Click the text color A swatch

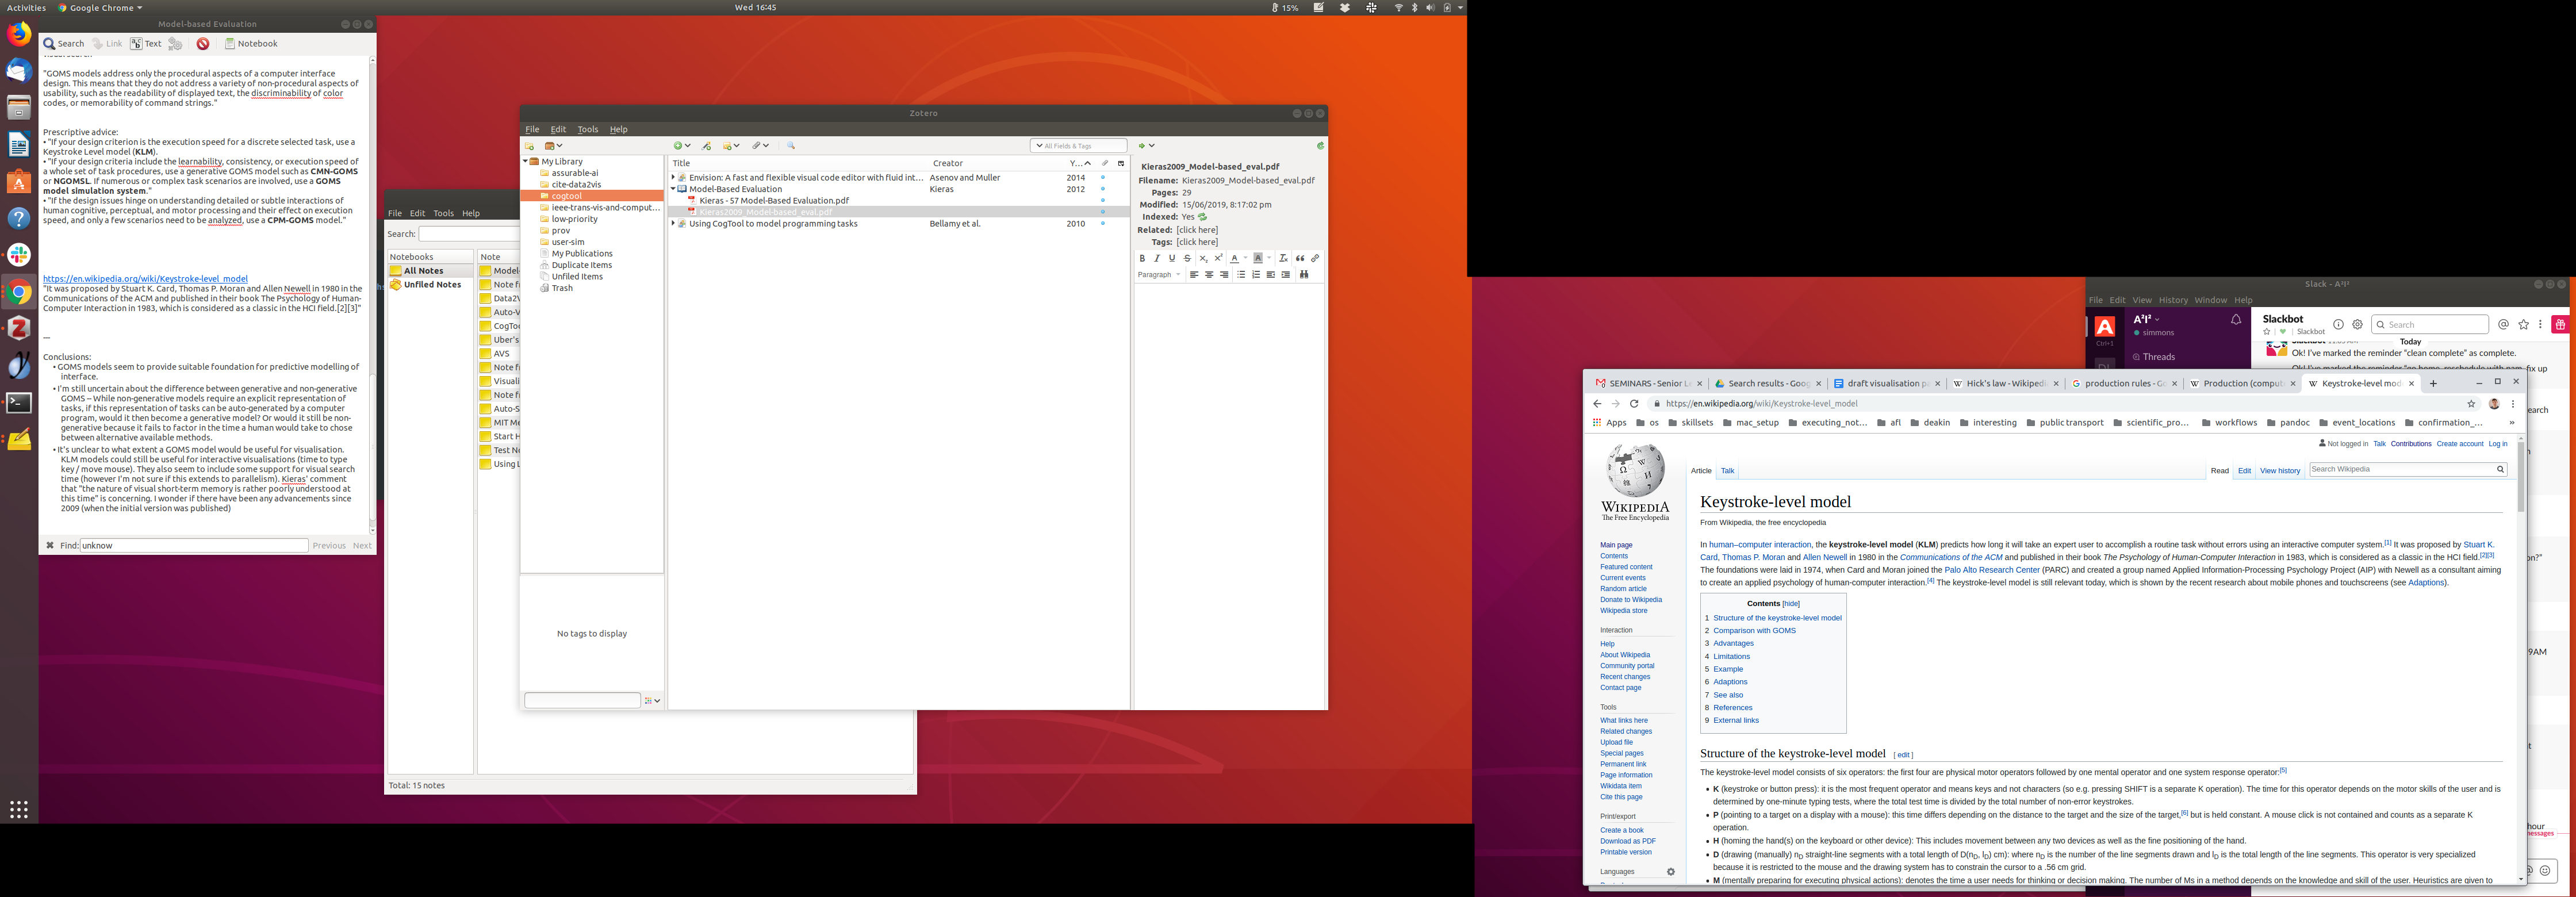[x=1234, y=259]
